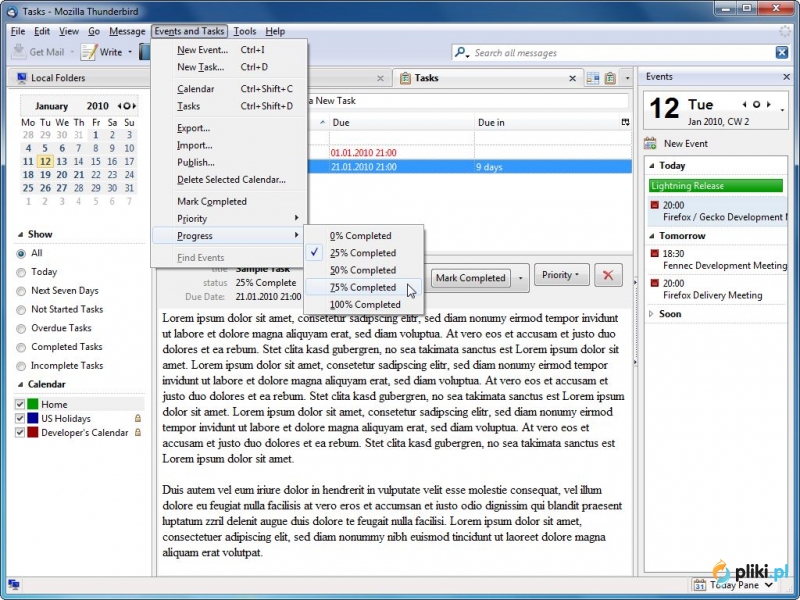This screenshot has width=800, height=600.
Task: Select the task due 01.01.2010 21:00
Action: point(469,153)
